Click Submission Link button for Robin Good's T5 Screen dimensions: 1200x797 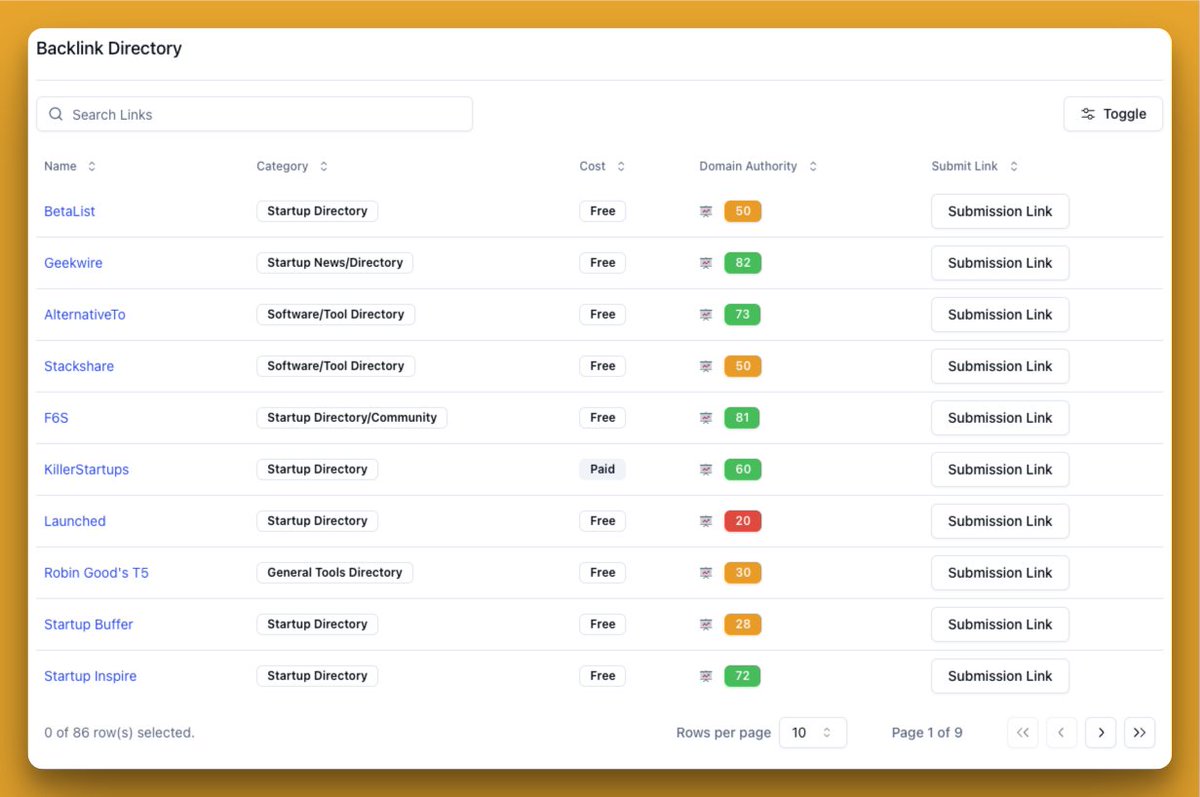[1000, 573]
